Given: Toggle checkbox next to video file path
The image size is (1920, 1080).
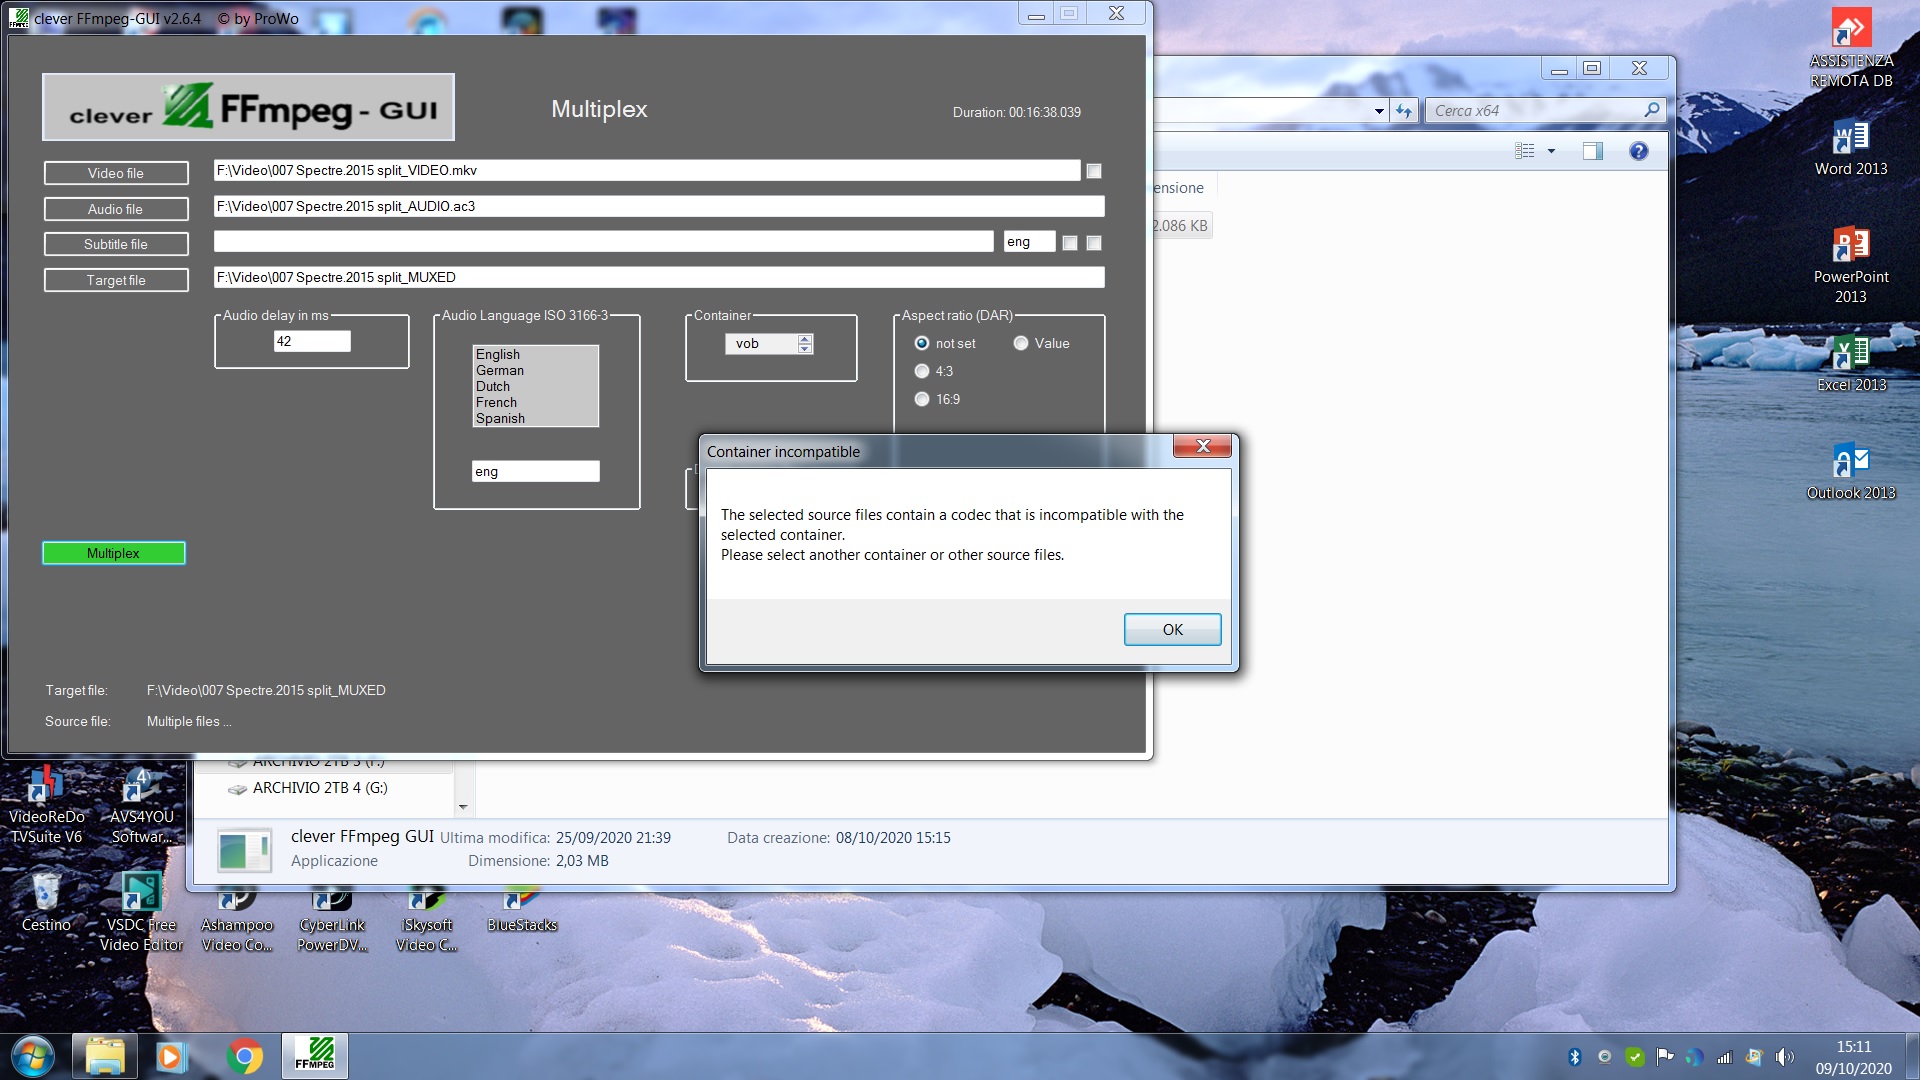Looking at the screenshot, I should pos(1094,171).
